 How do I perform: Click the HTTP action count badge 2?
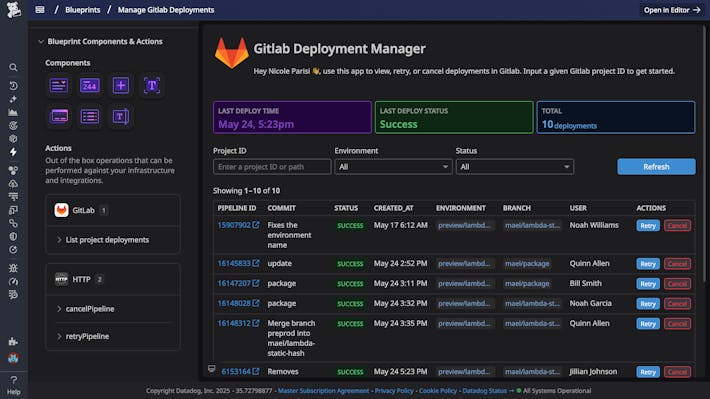[x=100, y=279]
